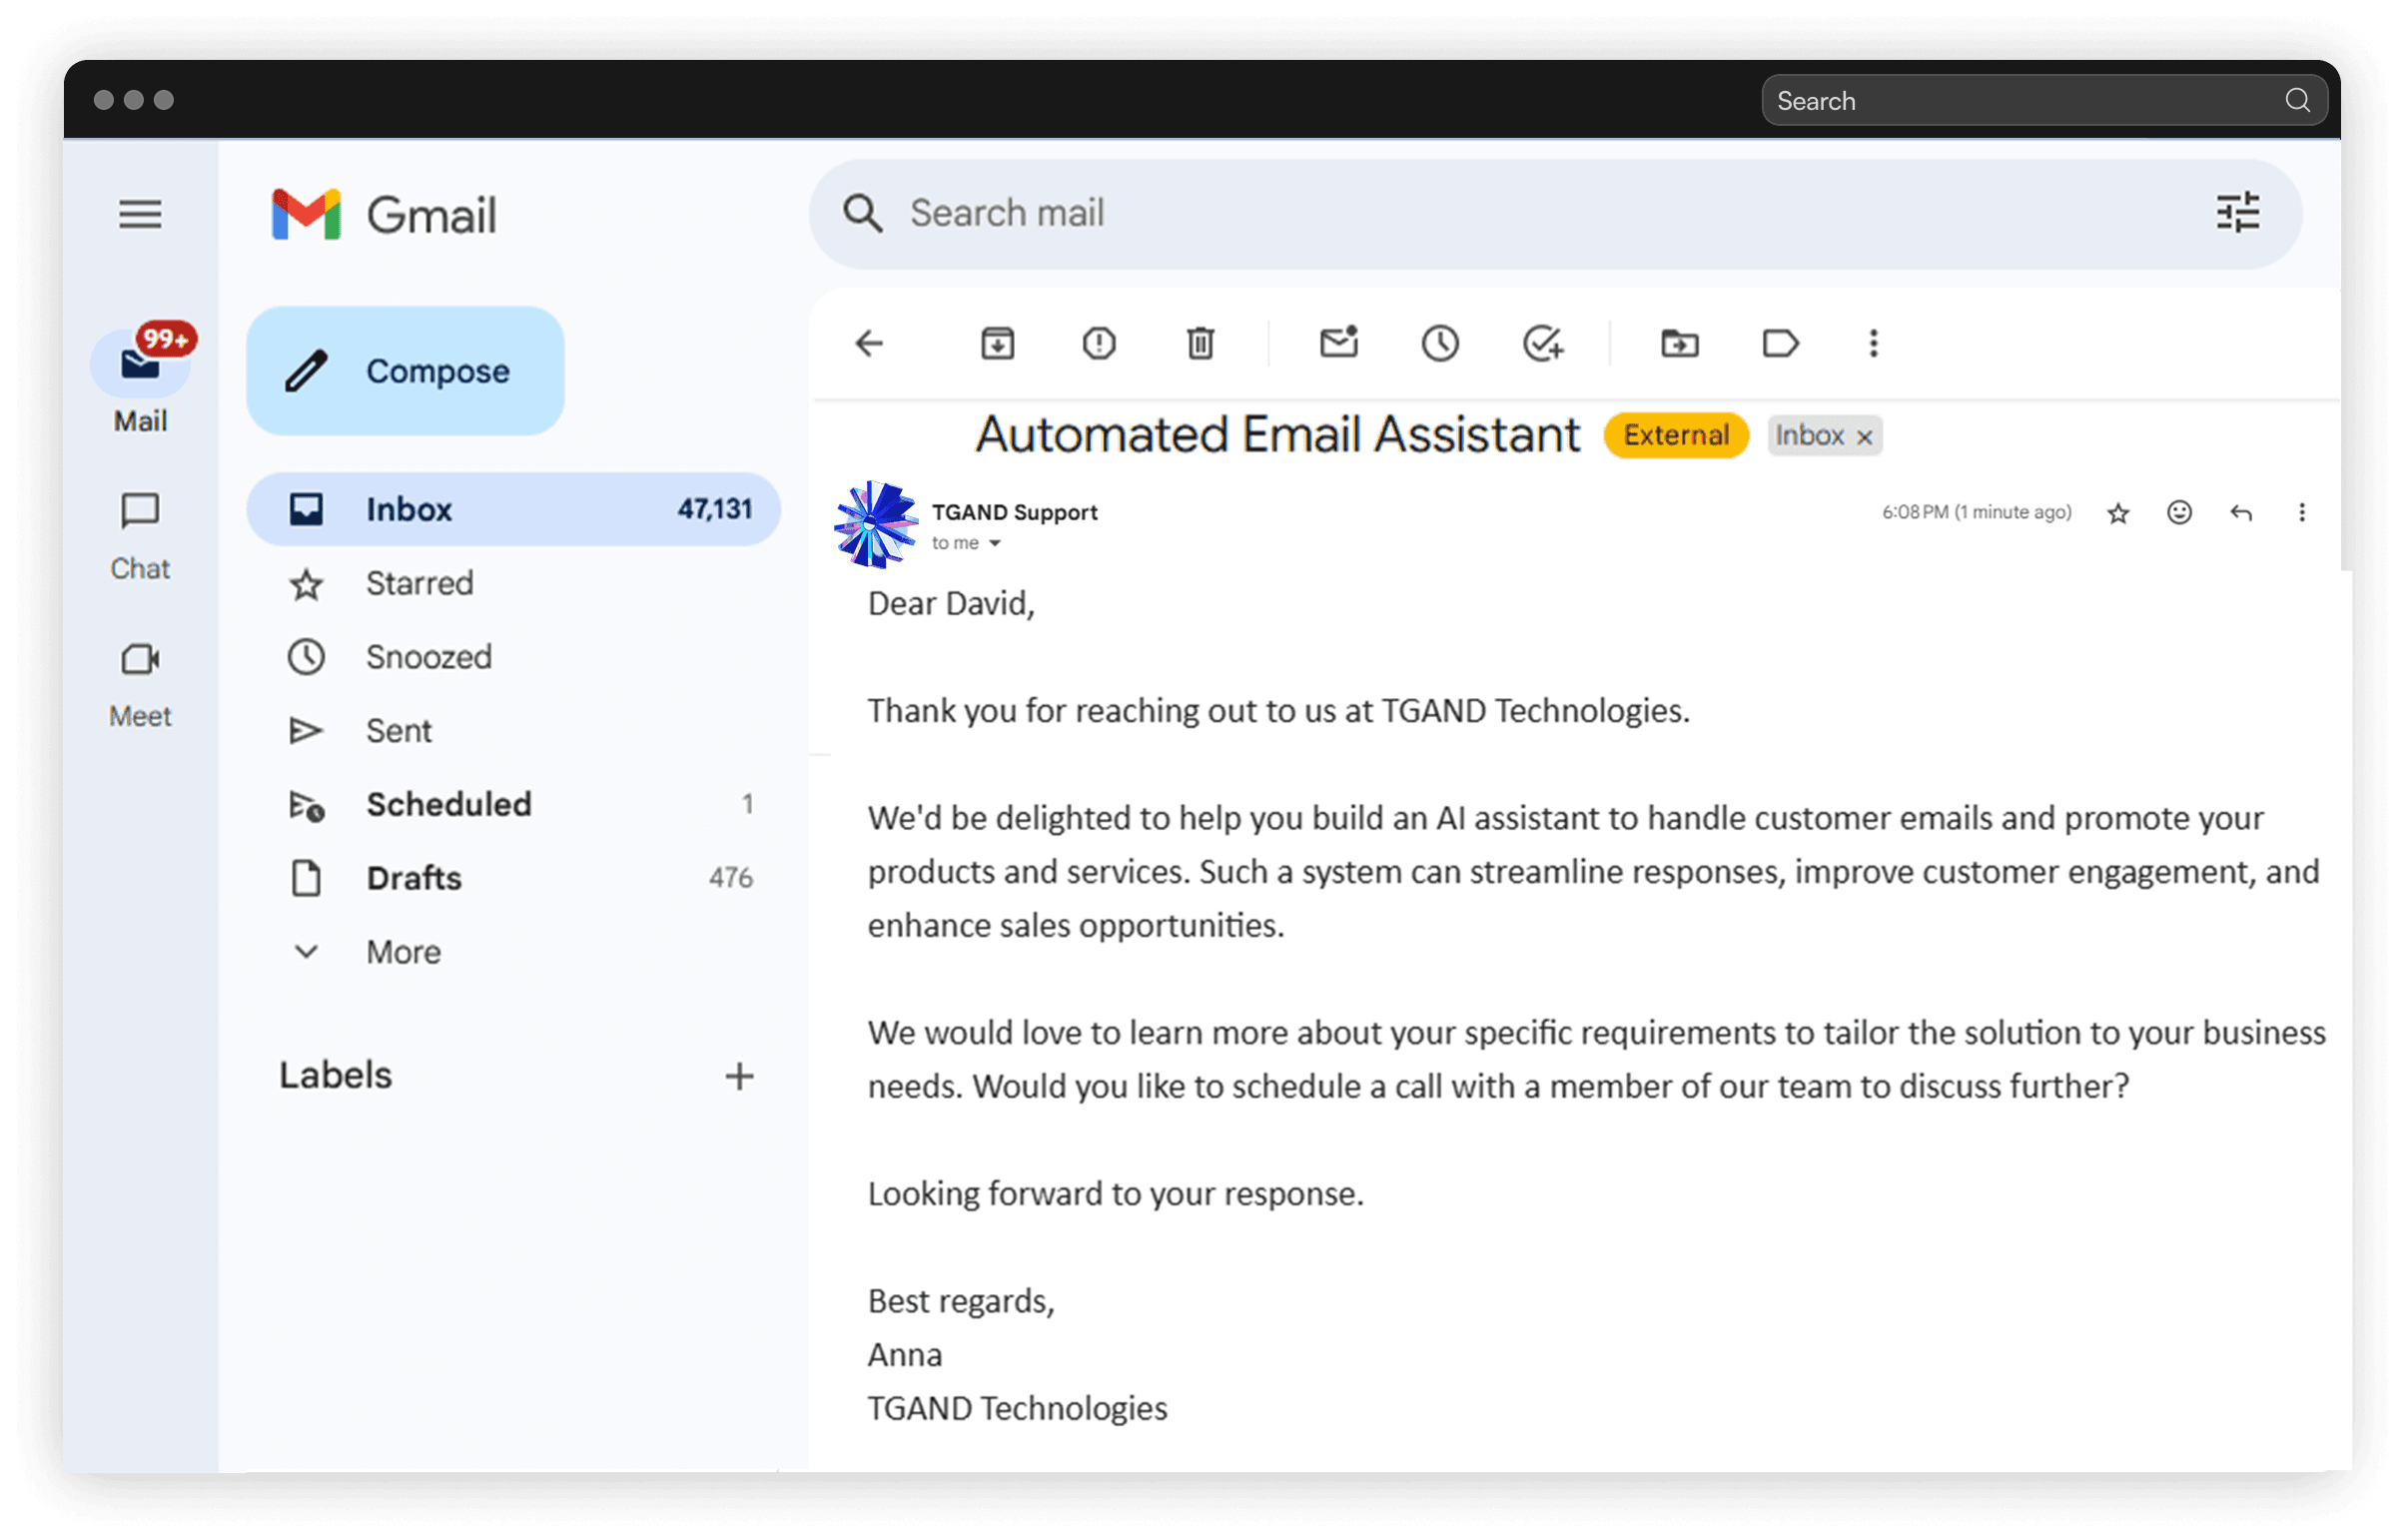Click the External tag
The image size is (2405, 1540).
click(x=1676, y=436)
